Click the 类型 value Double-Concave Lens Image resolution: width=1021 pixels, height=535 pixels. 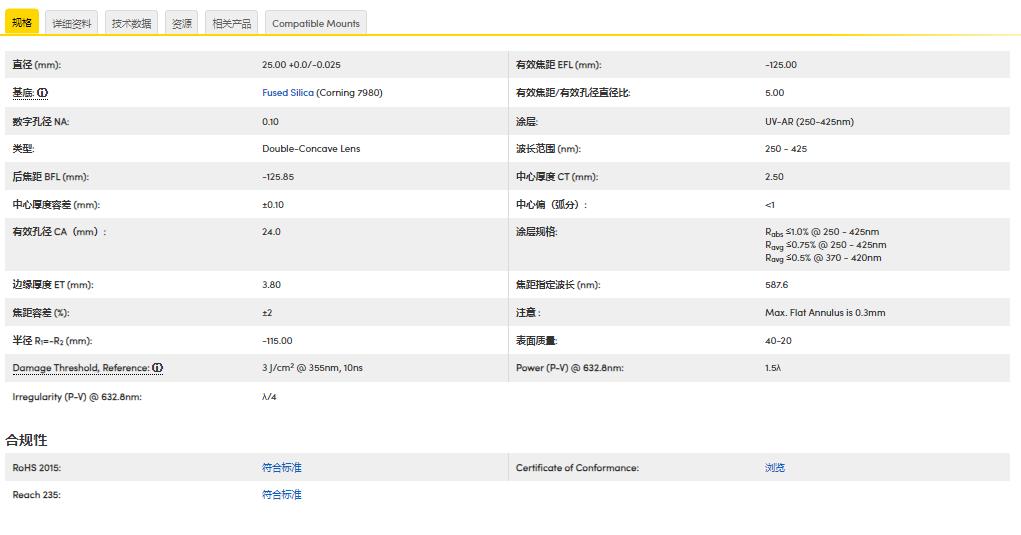[311, 148]
